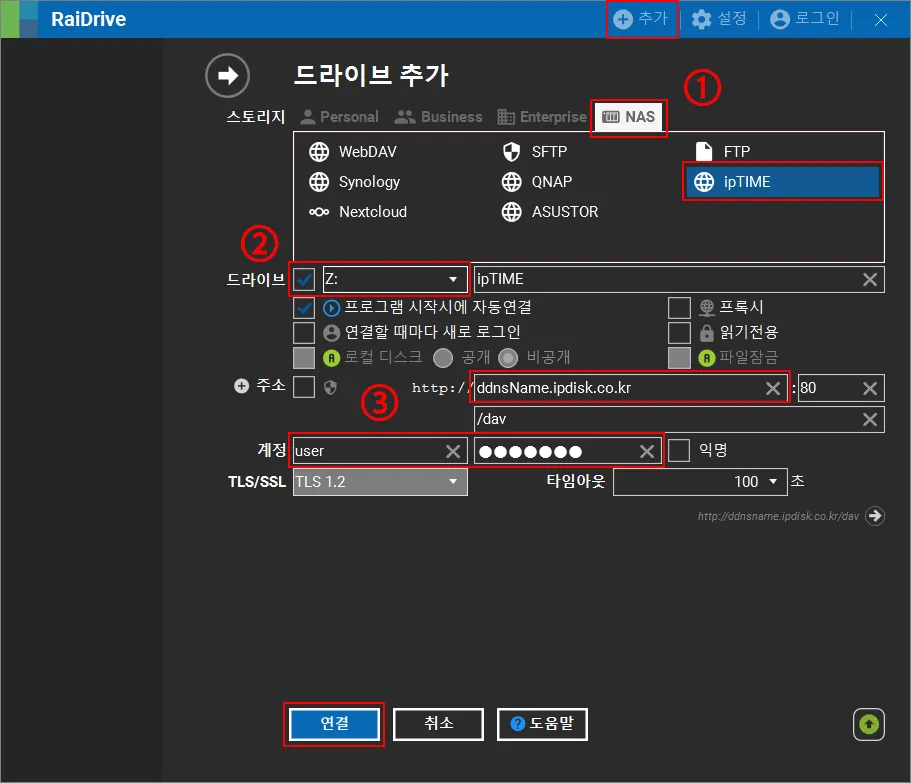Viewport: 911px width, 783px height.
Task: Switch to Personal storage tab
Action: tap(340, 117)
